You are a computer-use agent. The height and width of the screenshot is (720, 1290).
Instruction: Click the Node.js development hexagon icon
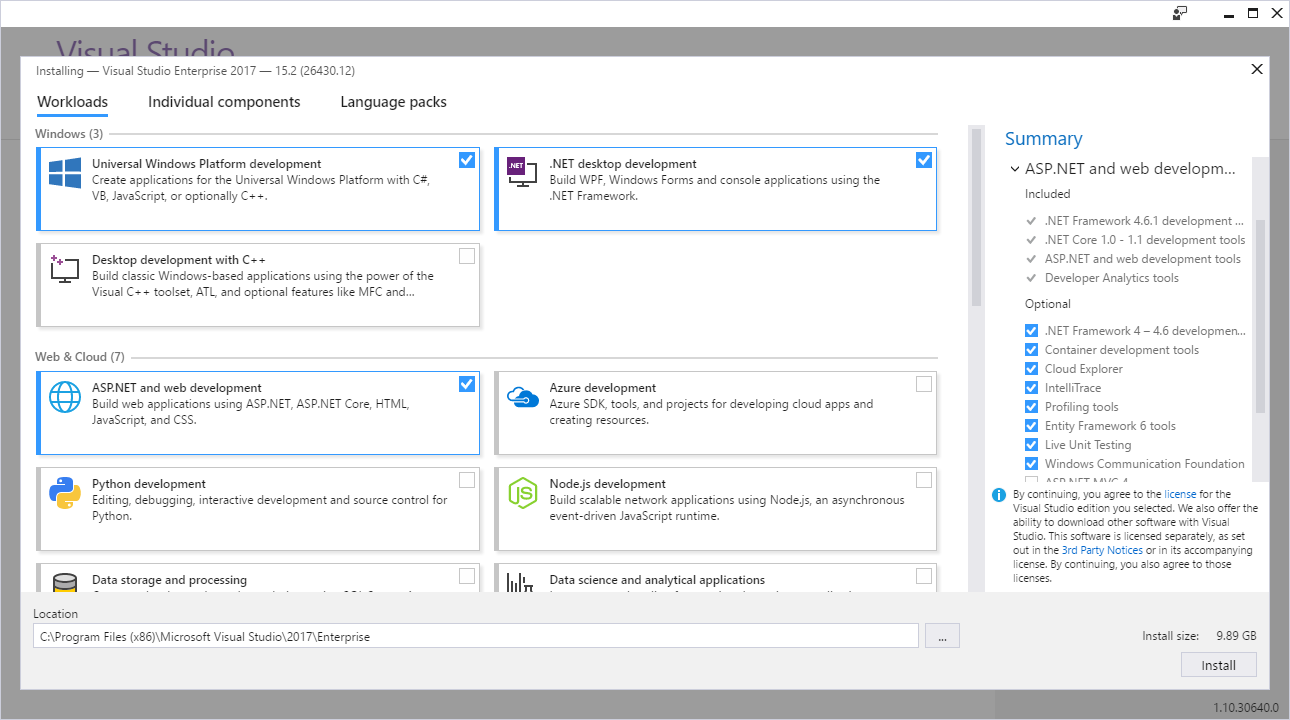tap(522, 493)
